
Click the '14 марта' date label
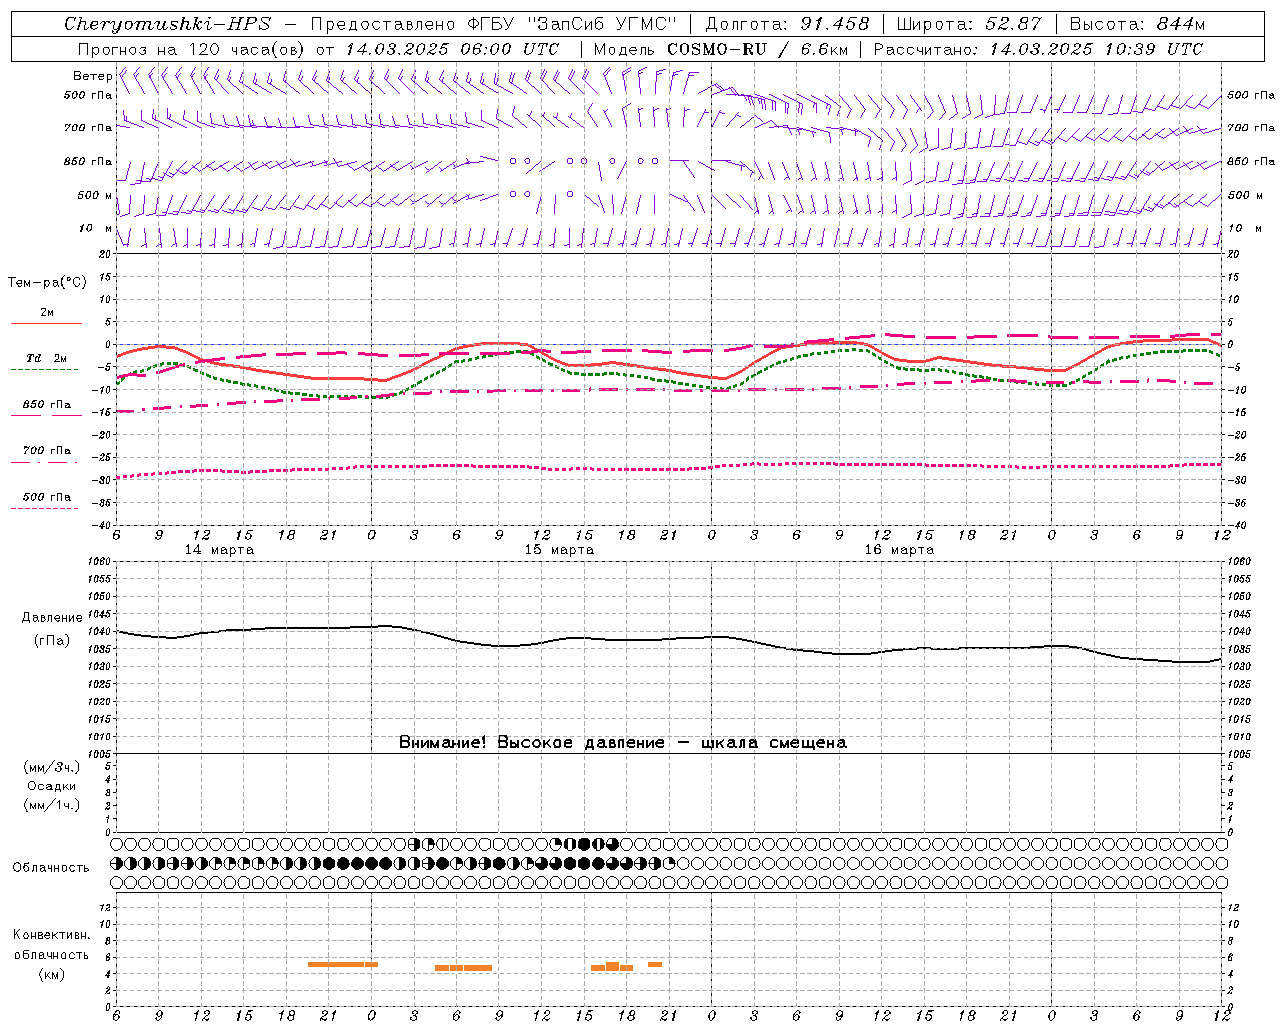[219, 550]
